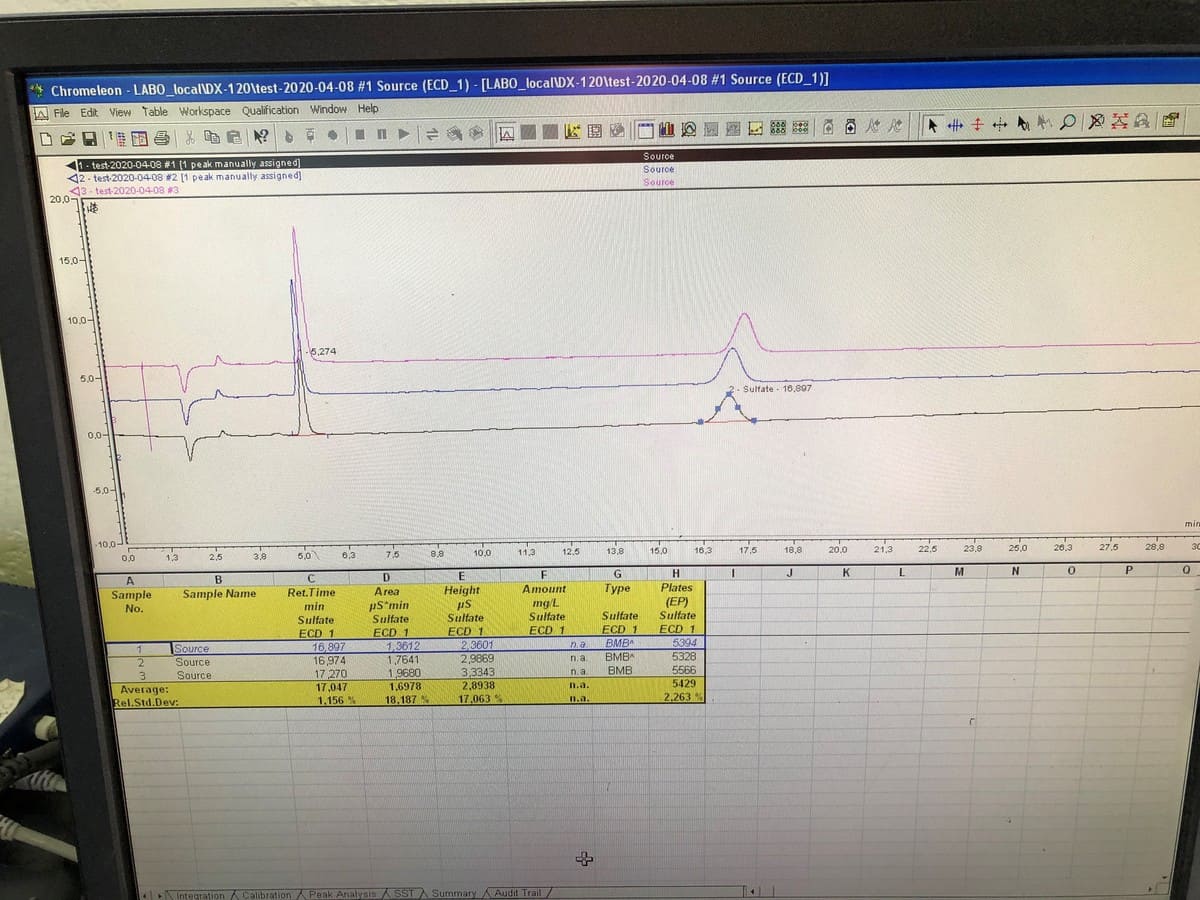
Task: Switch to the Audit Trail tab
Action: pyautogui.click(x=518, y=892)
